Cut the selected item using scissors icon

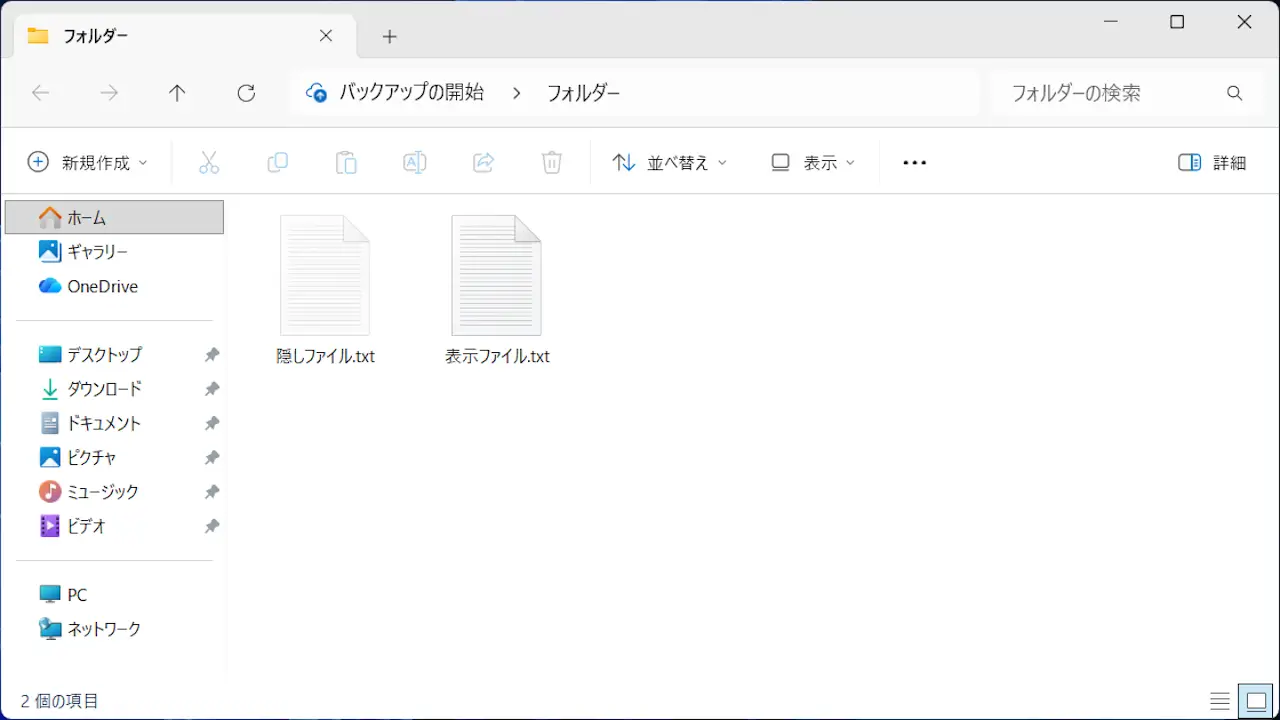209,162
